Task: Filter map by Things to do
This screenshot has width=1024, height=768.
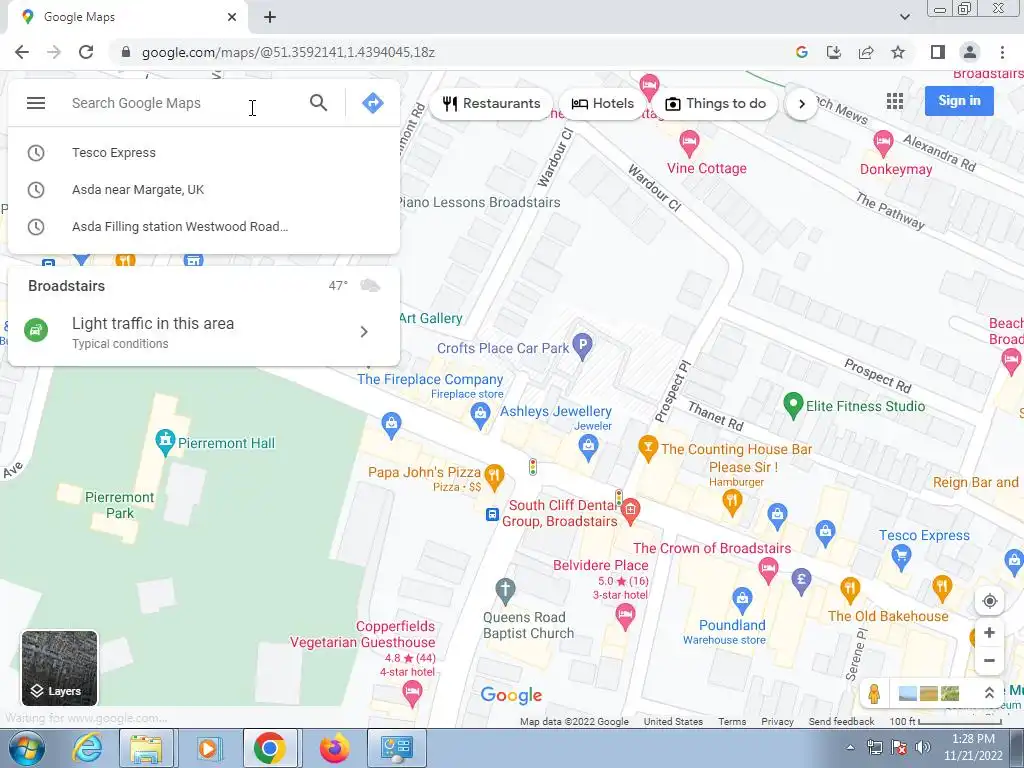Action: (x=715, y=103)
